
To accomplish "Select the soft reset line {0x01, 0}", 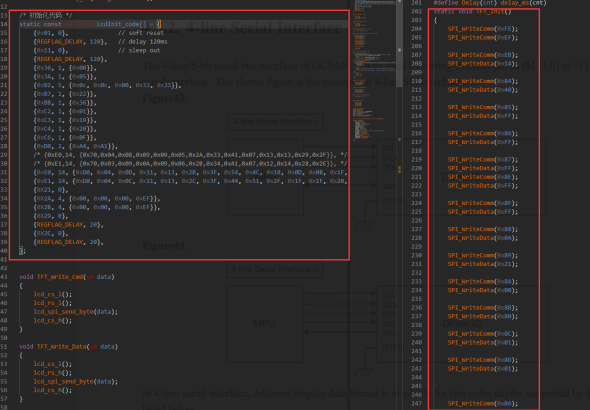I will click(99, 33).
